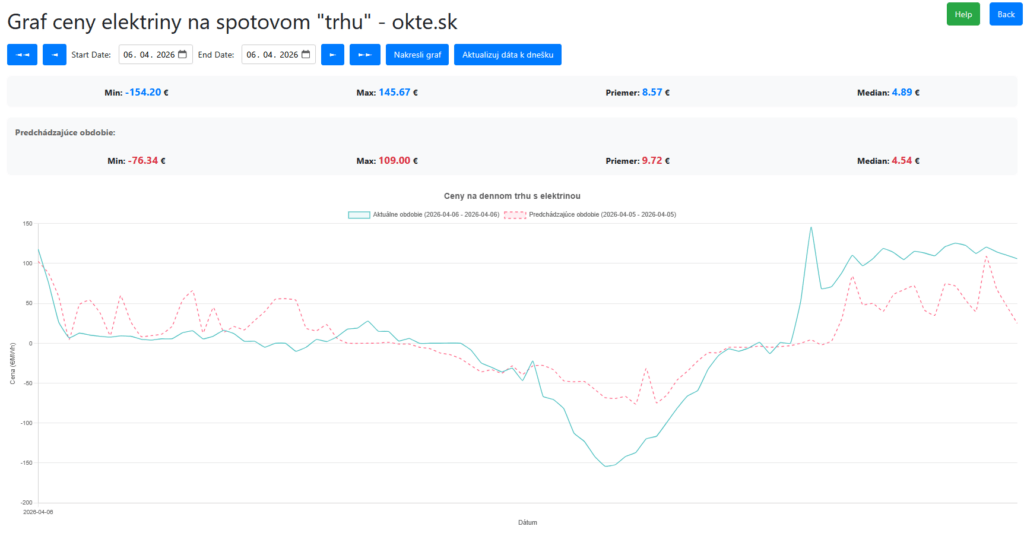Image resolution: width=1024 pixels, height=536 pixels.
Task: Open calendar picker icon in Start Date
Action: point(182,55)
